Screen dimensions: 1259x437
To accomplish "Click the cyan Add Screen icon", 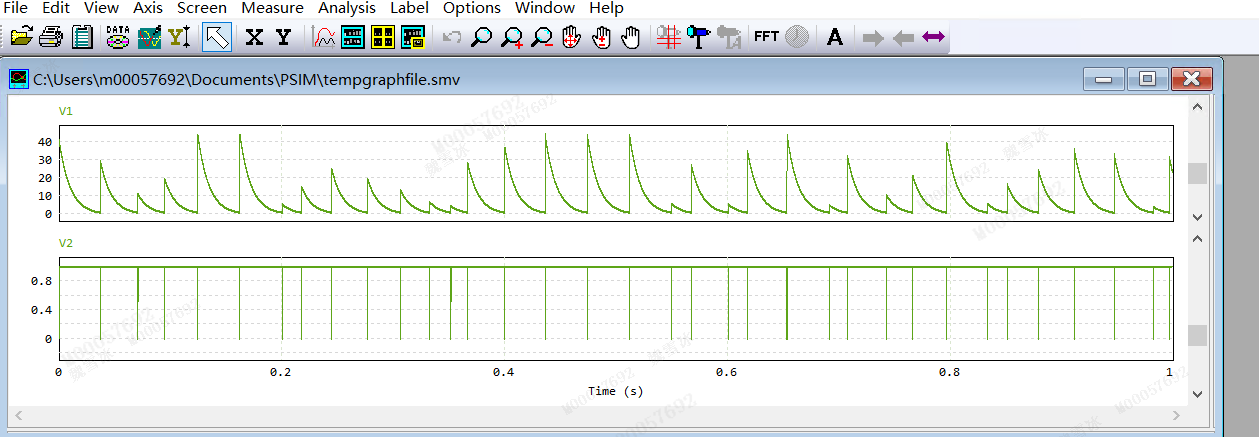I will point(353,38).
